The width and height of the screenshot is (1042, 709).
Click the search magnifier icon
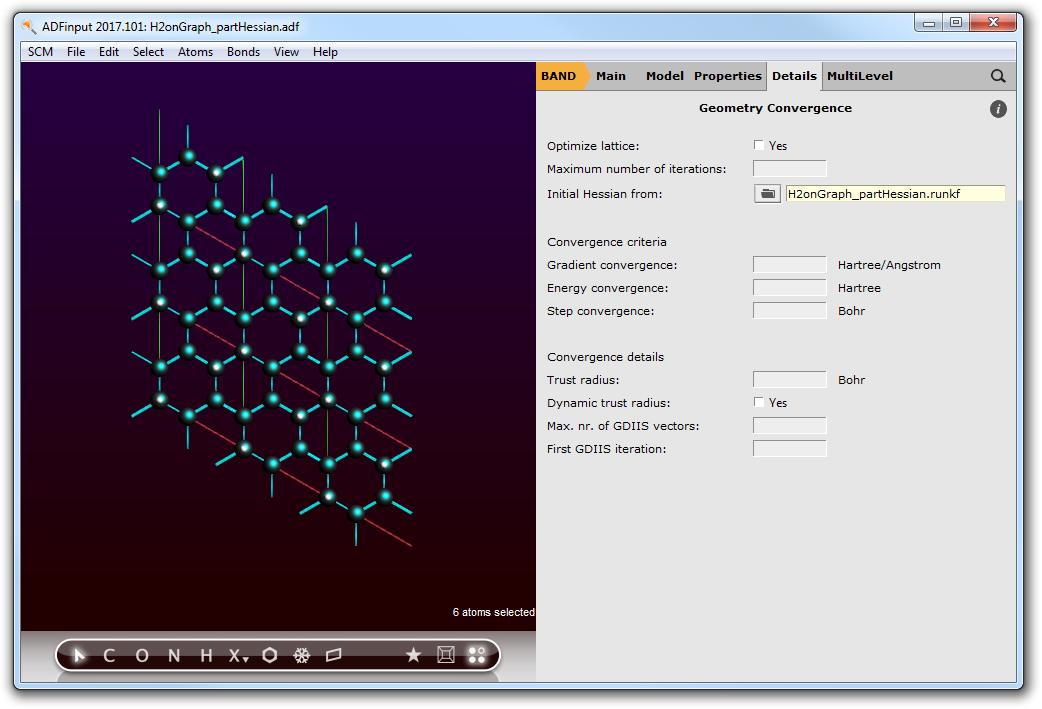tap(997, 76)
